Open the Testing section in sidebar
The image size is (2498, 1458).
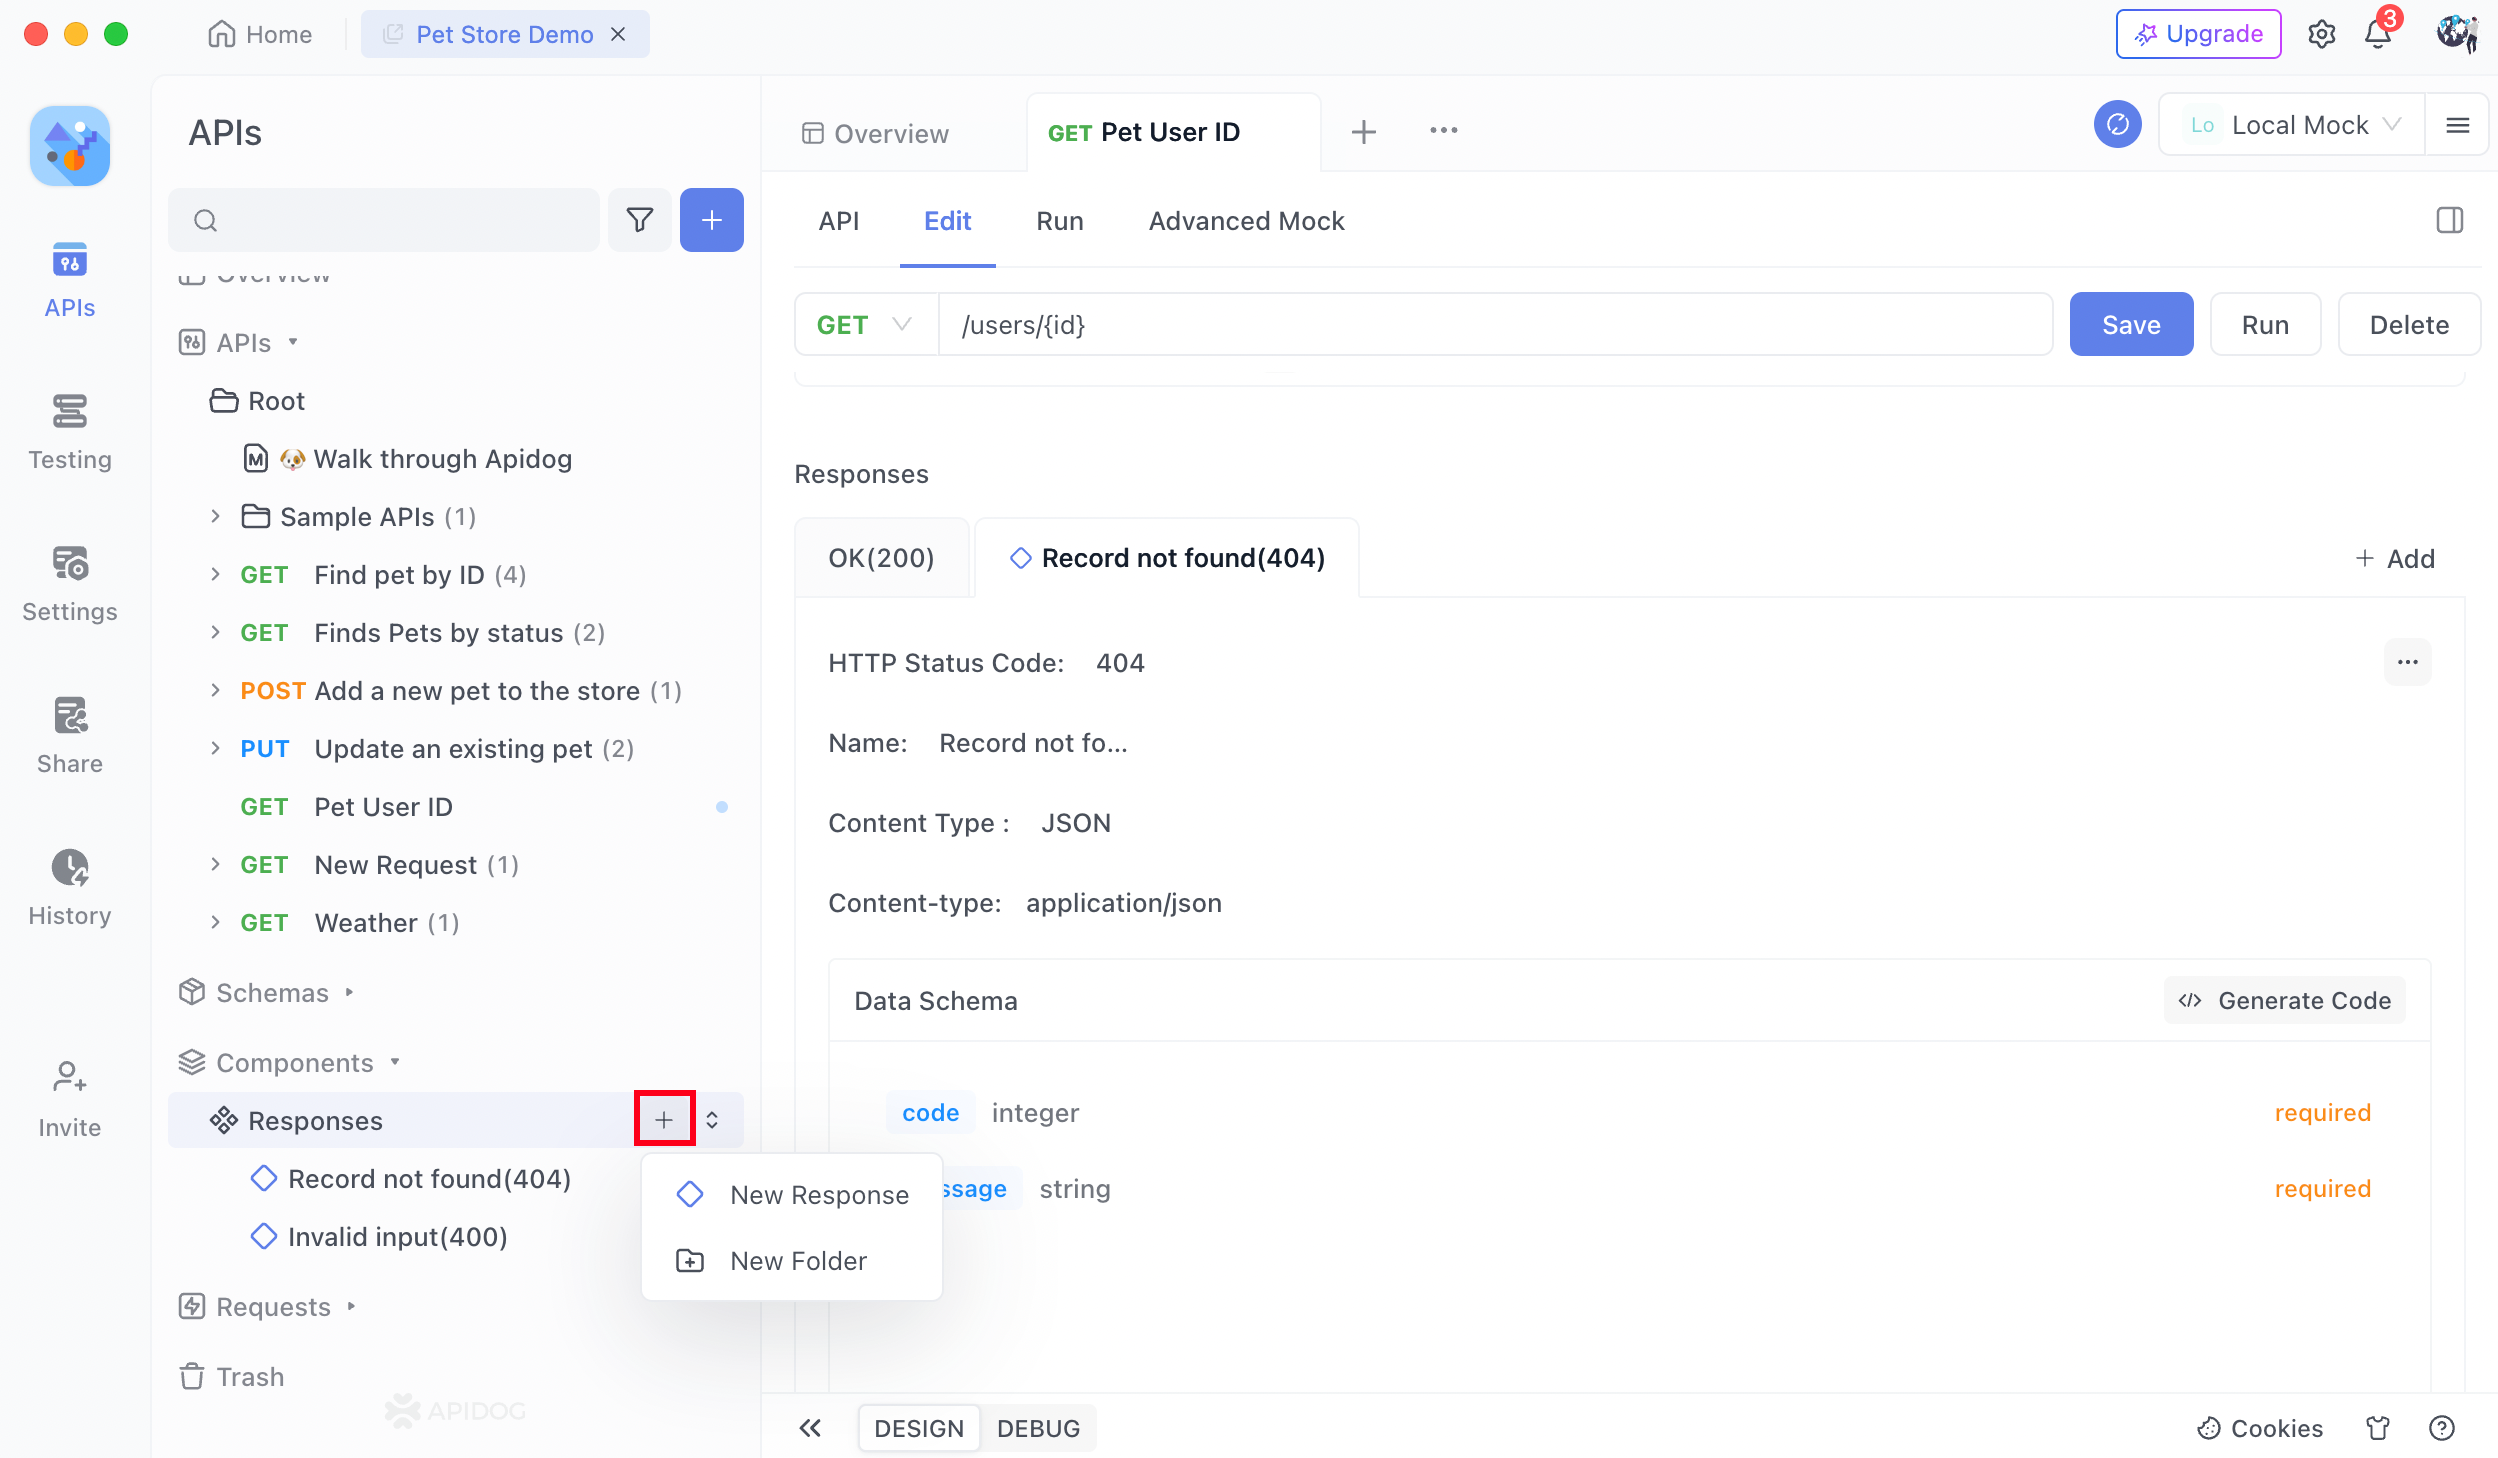point(69,430)
